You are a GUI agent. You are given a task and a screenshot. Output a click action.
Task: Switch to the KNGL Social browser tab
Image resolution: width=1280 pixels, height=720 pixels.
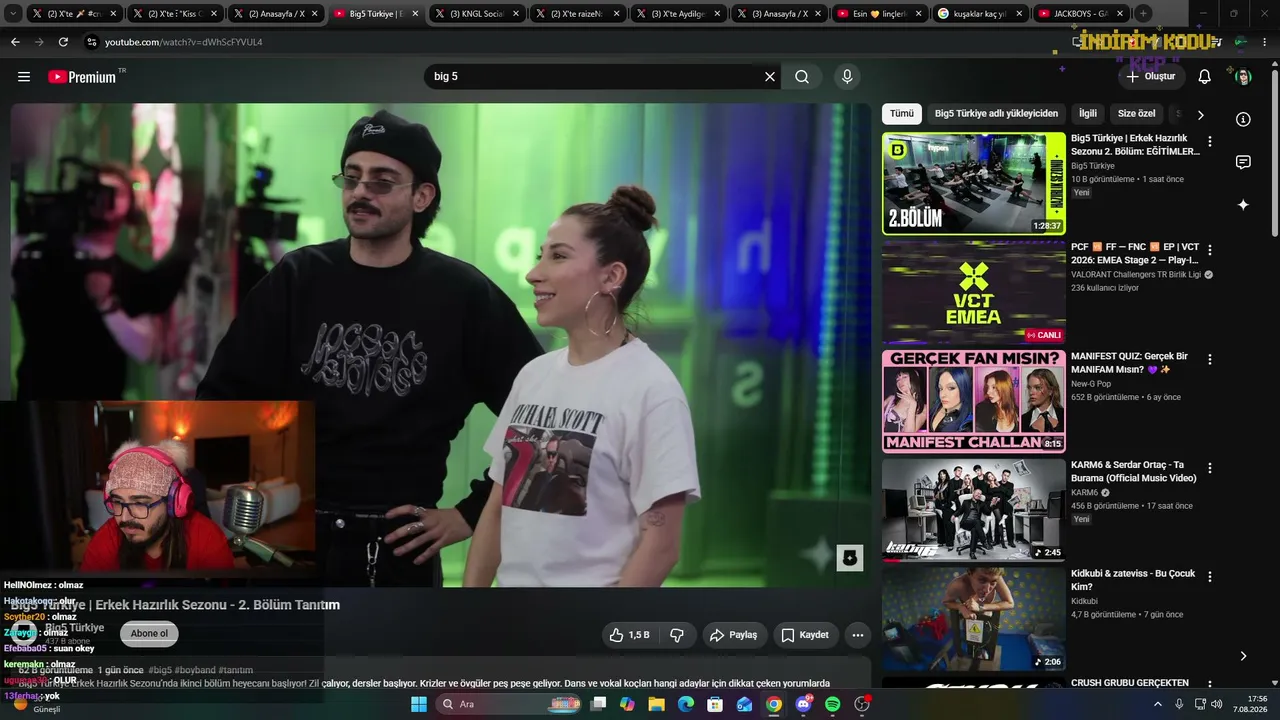click(478, 14)
